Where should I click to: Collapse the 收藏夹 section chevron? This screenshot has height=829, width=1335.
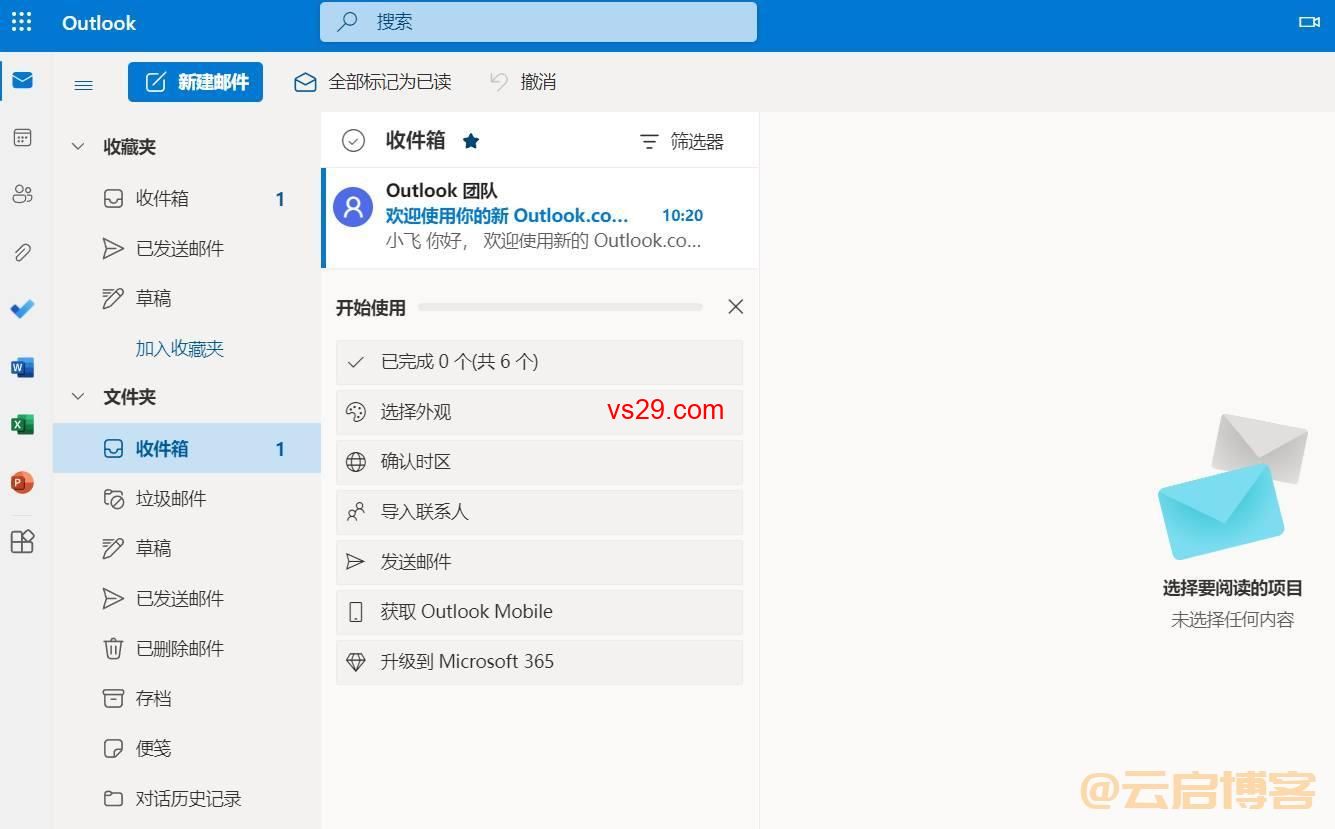77,147
